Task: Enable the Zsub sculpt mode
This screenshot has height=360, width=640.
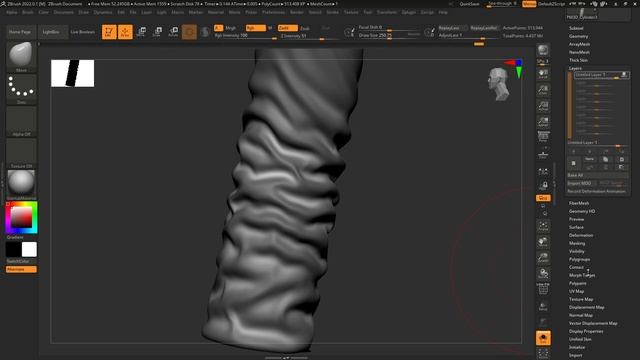Action: (x=304, y=28)
